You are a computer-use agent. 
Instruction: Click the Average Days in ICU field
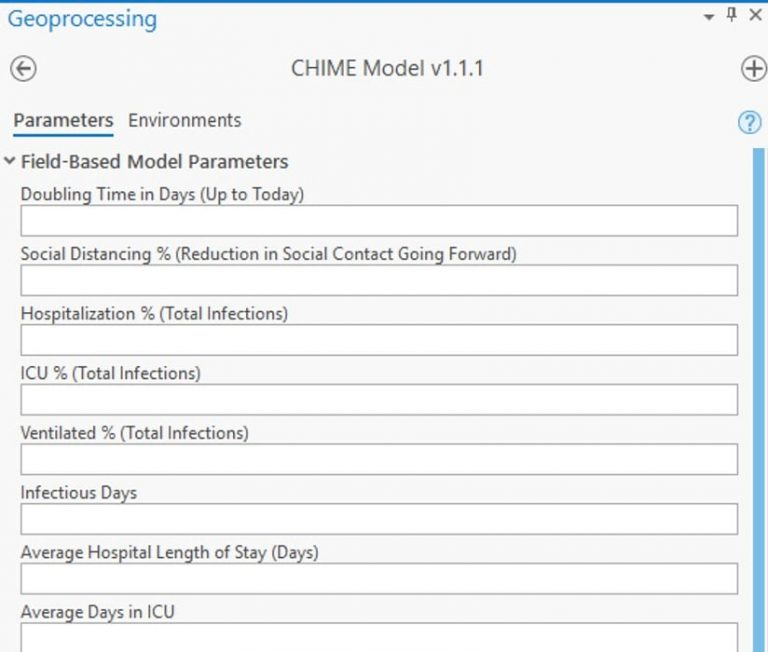(379, 637)
